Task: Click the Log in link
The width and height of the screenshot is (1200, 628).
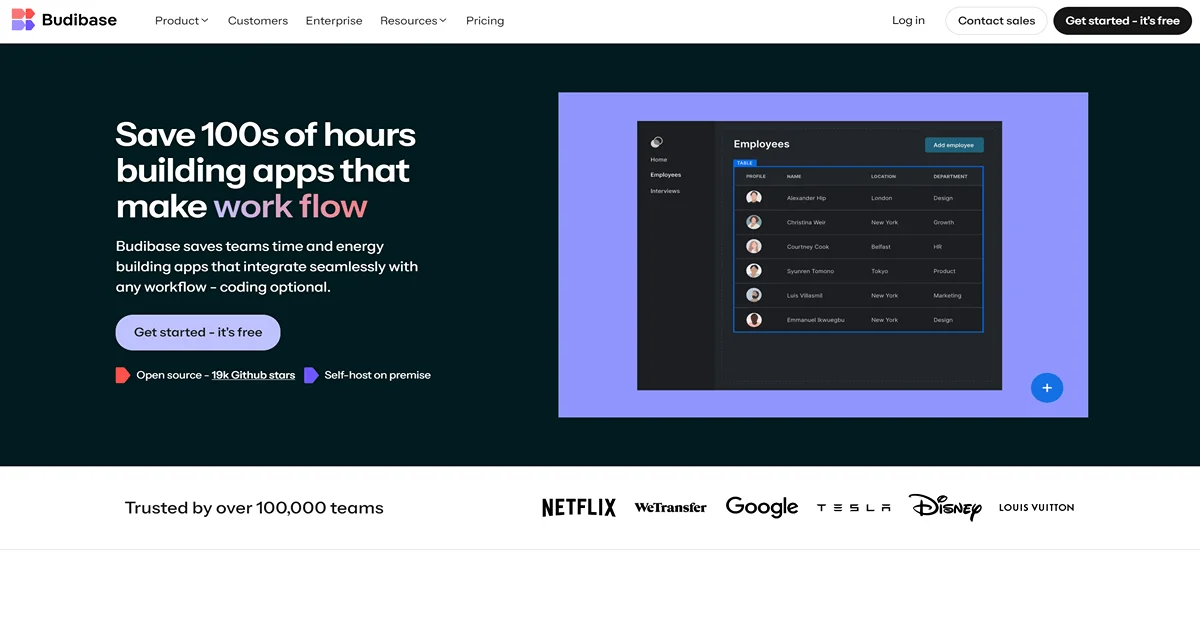Action: tap(908, 21)
